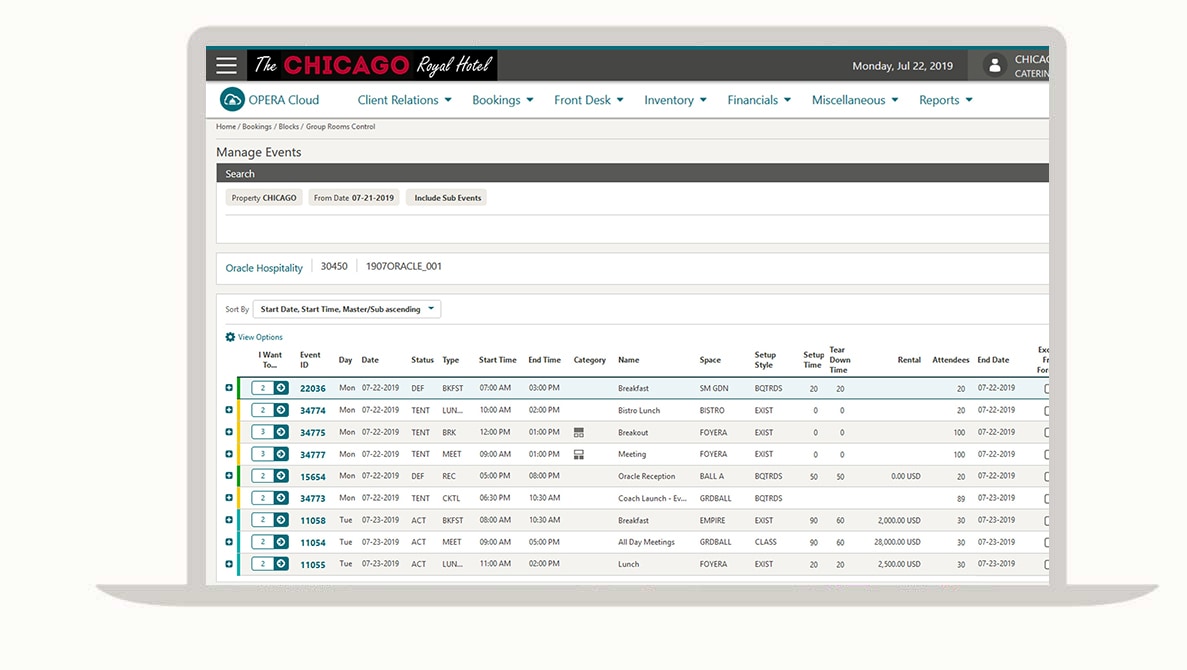Expand the row for event 34774
This screenshot has height=670, width=1187.
click(x=229, y=410)
